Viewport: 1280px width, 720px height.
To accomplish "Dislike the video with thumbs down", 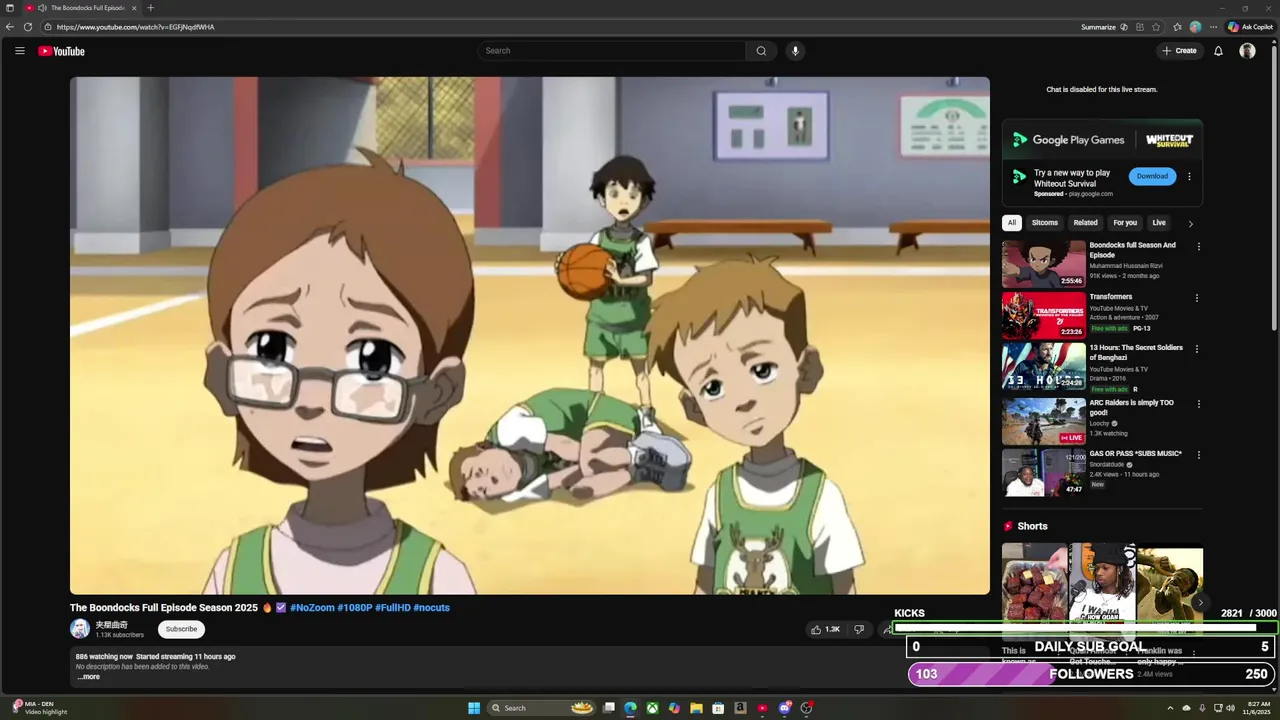I will click(859, 629).
